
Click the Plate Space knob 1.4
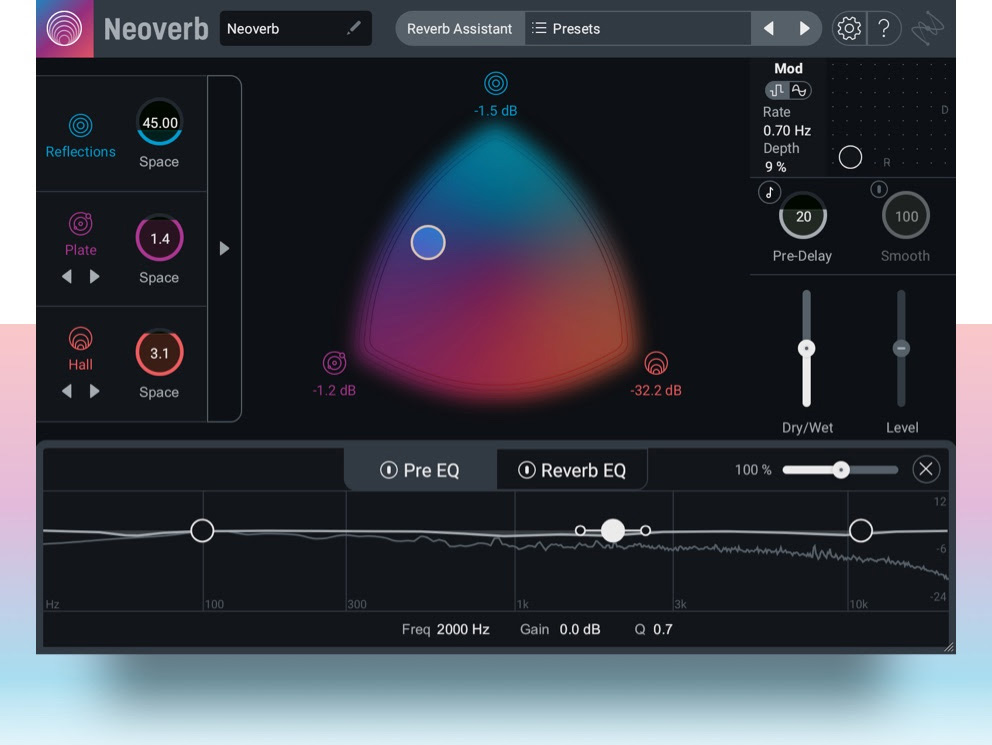pyautogui.click(x=159, y=238)
